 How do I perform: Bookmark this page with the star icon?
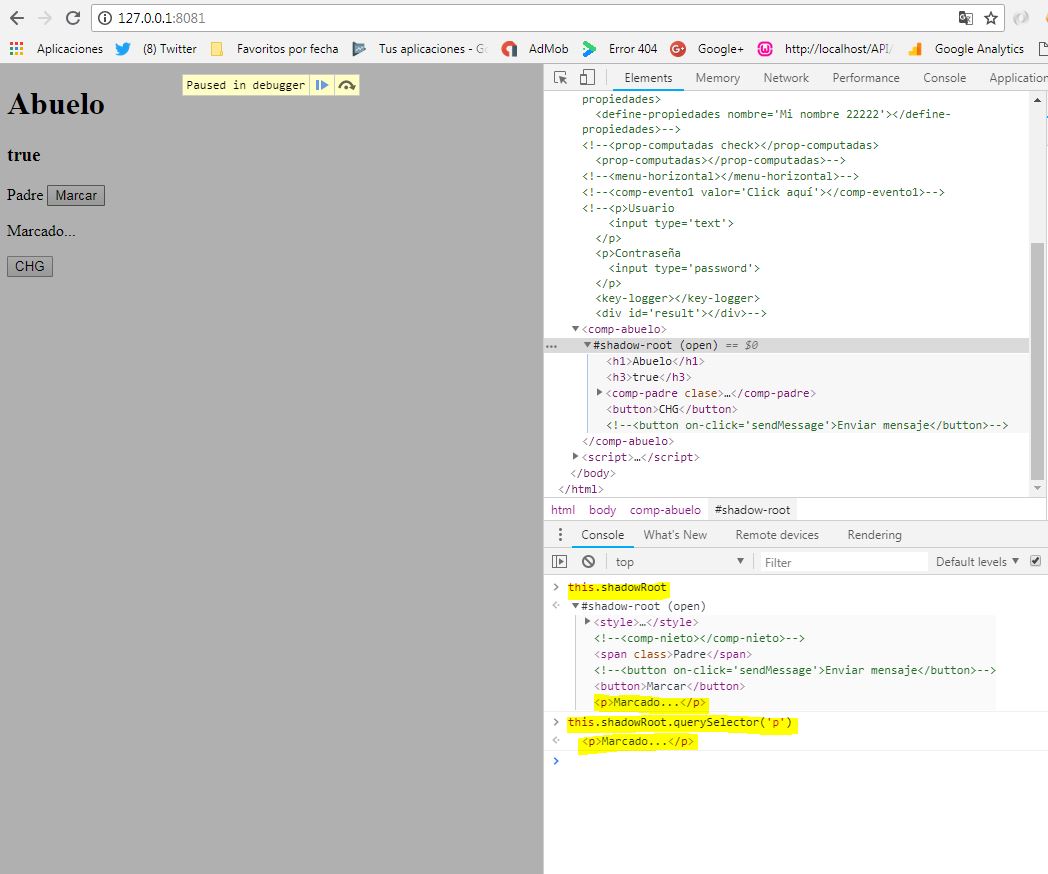point(991,18)
